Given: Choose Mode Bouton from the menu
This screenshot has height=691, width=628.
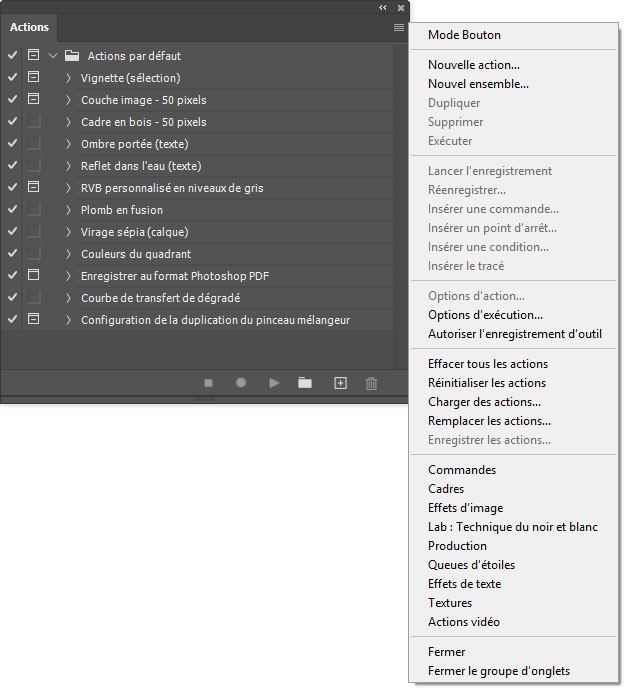Looking at the screenshot, I should [x=464, y=35].
